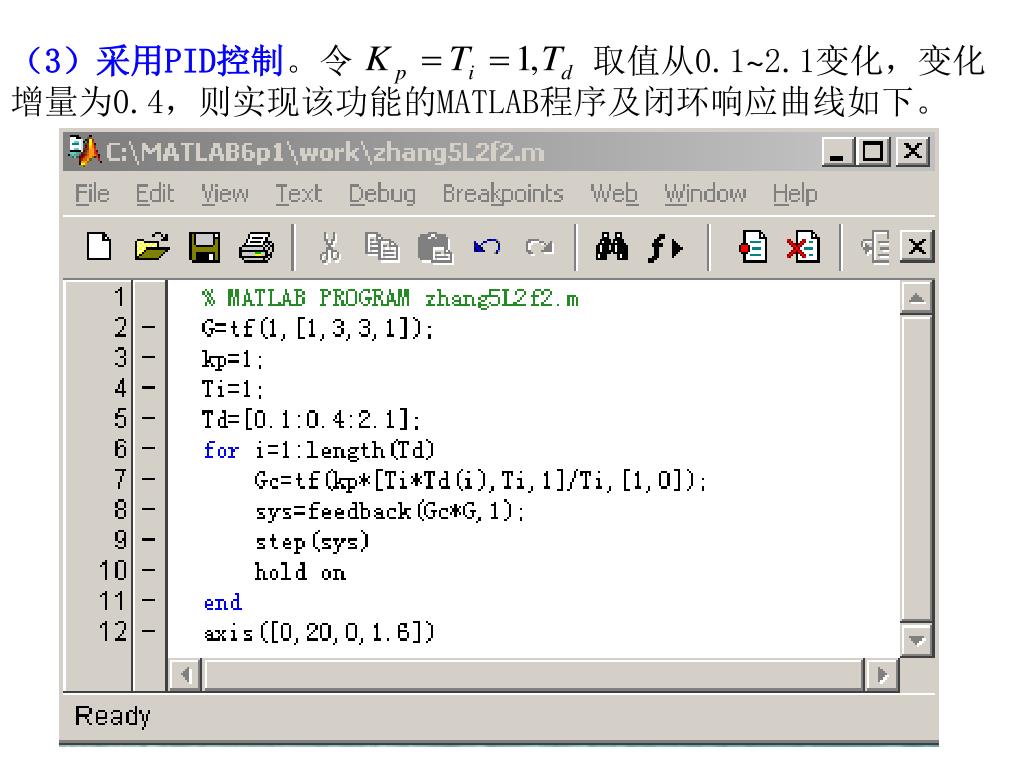Click code line 'hold on'

(300, 572)
